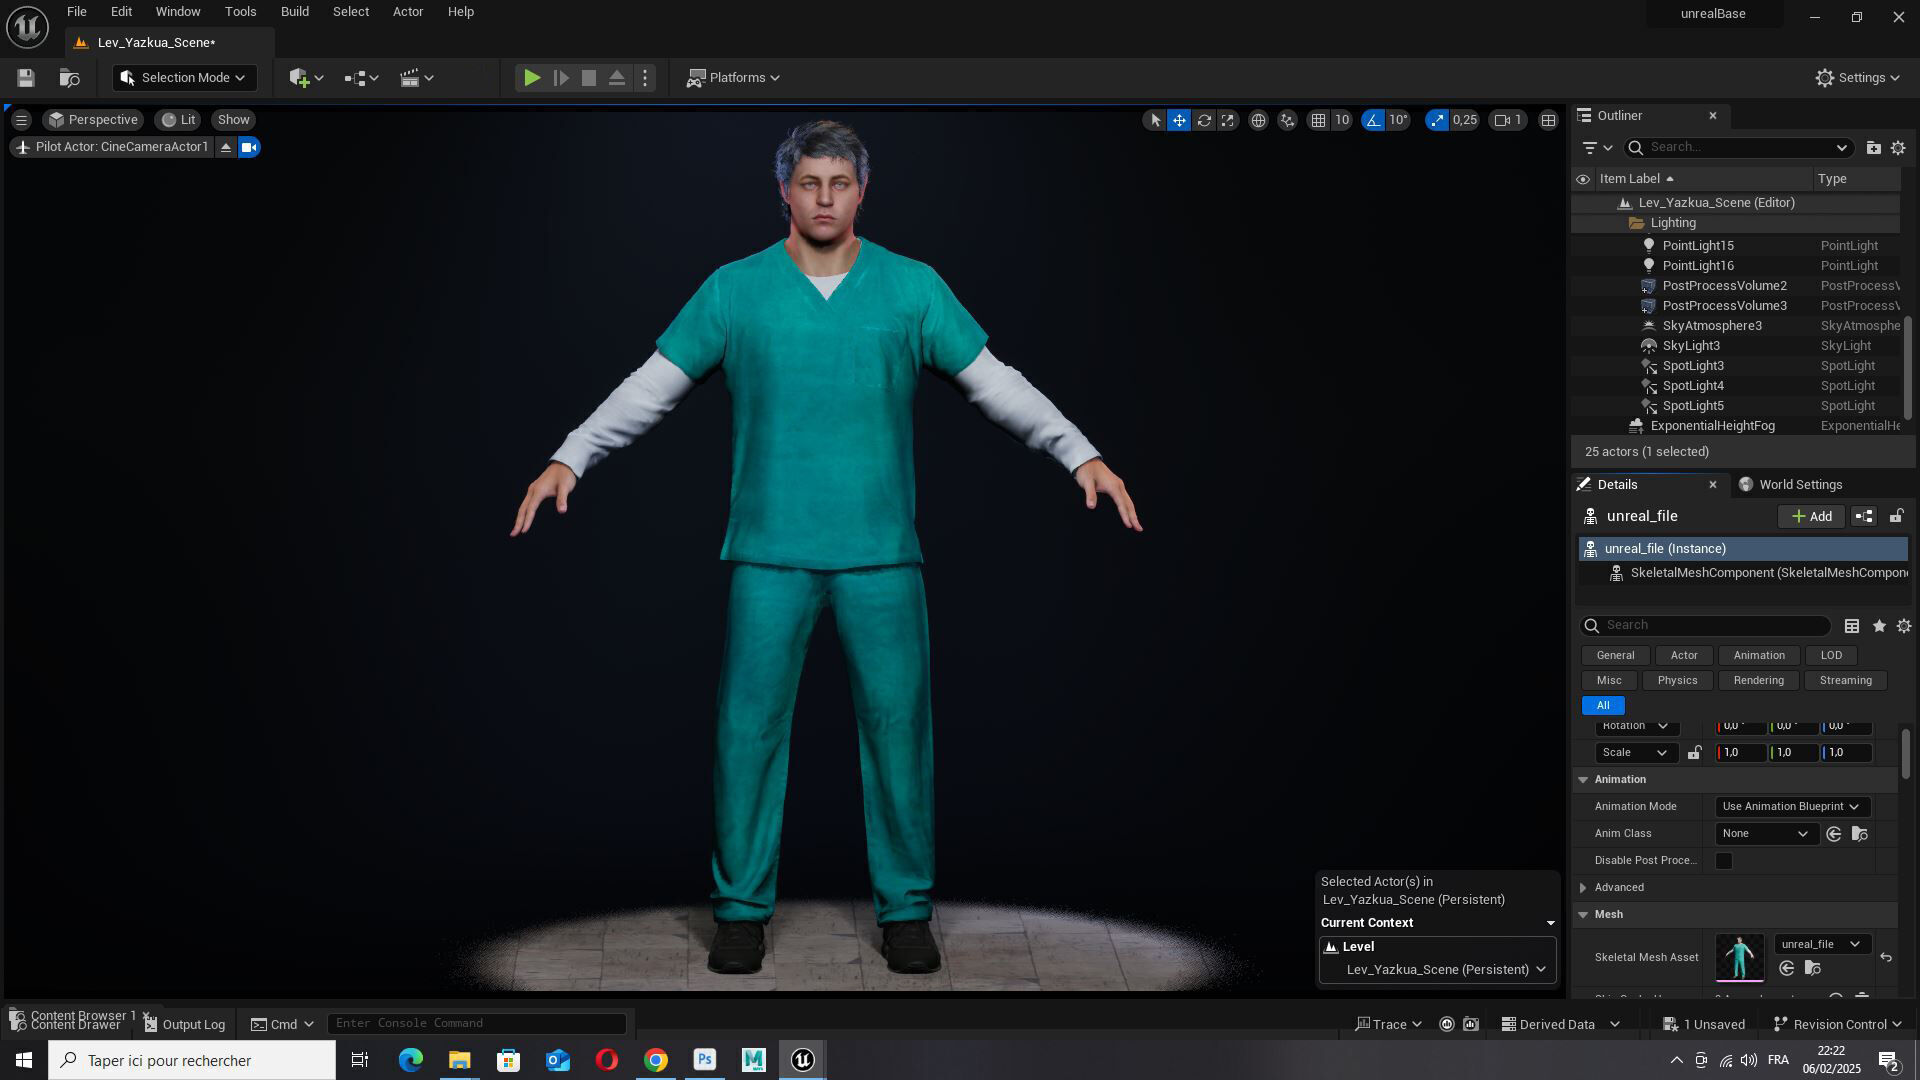Open the Lit view mode menu

179,120
